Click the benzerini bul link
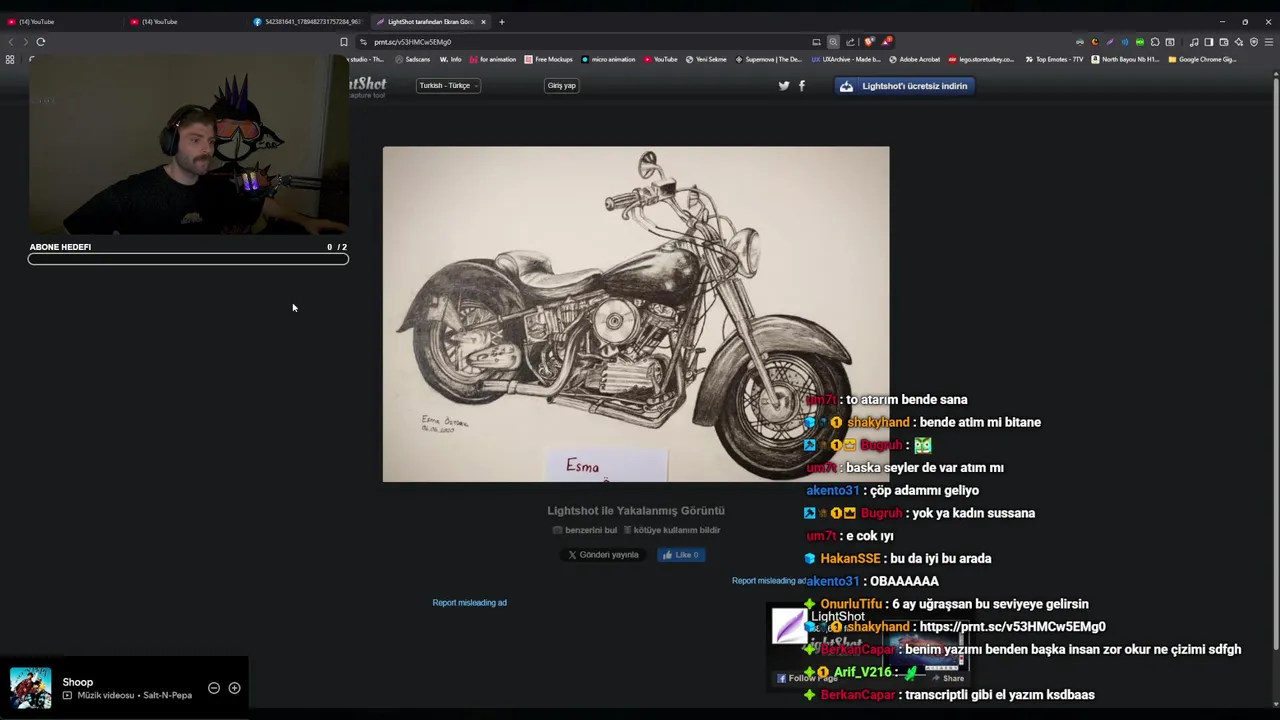This screenshot has width=1280, height=720. (x=586, y=530)
